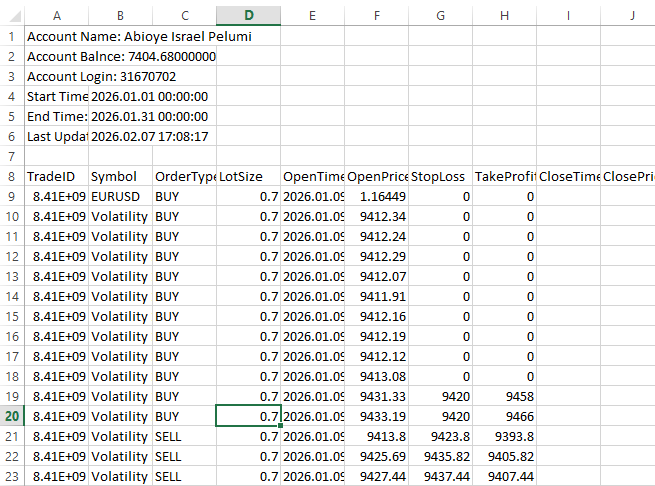Click BUY order type in EURUSD row
This screenshot has width=655, height=486.
click(x=185, y=196)
